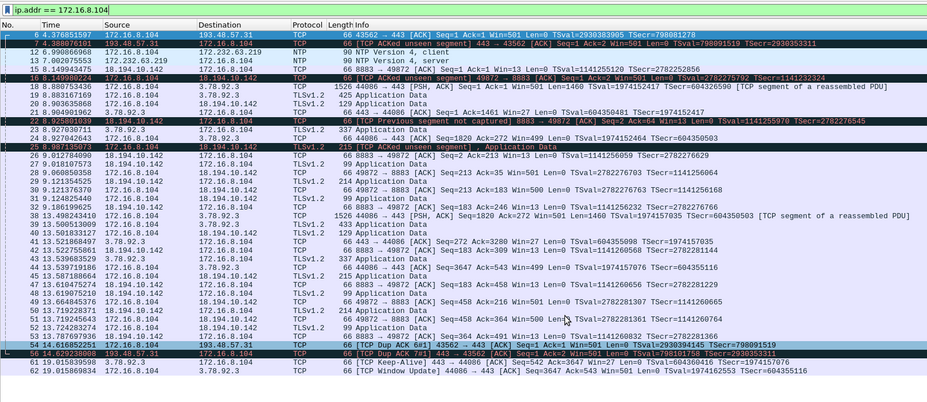The image size is (927, 402).
Task: Sort by the Time column header
Action: pos(51,24)
